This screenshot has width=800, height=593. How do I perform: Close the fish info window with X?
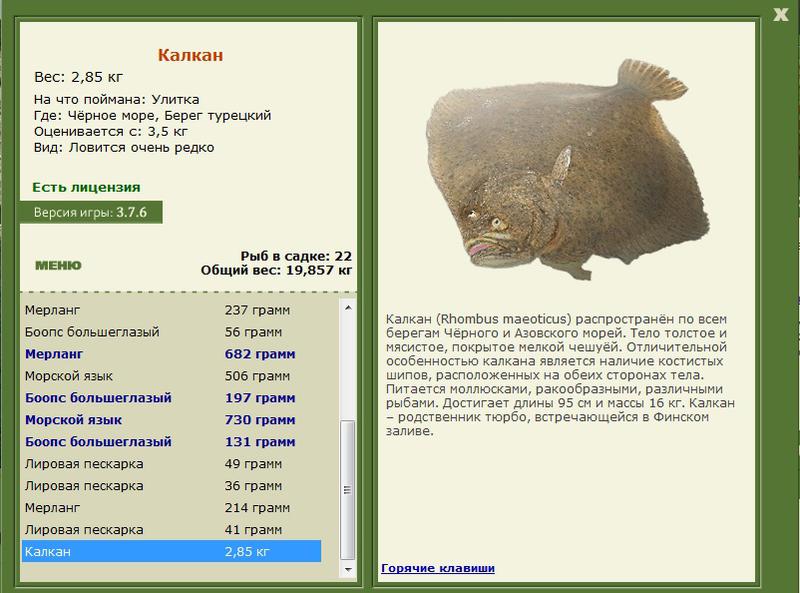[780, 13]
